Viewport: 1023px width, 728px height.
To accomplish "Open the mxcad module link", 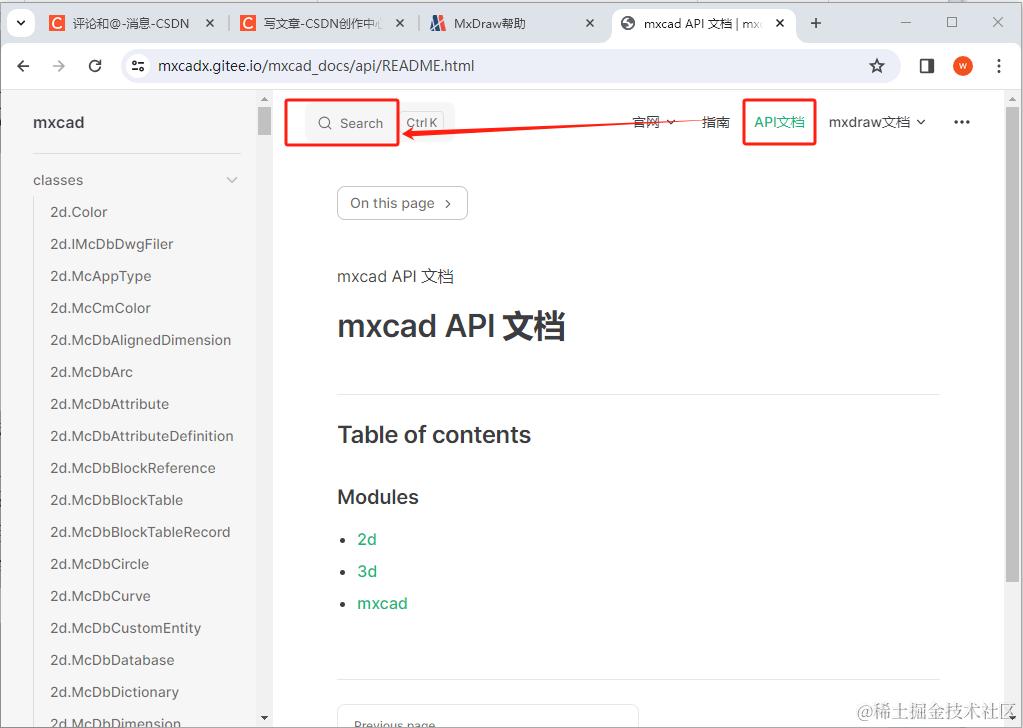I will pos(382,603).
